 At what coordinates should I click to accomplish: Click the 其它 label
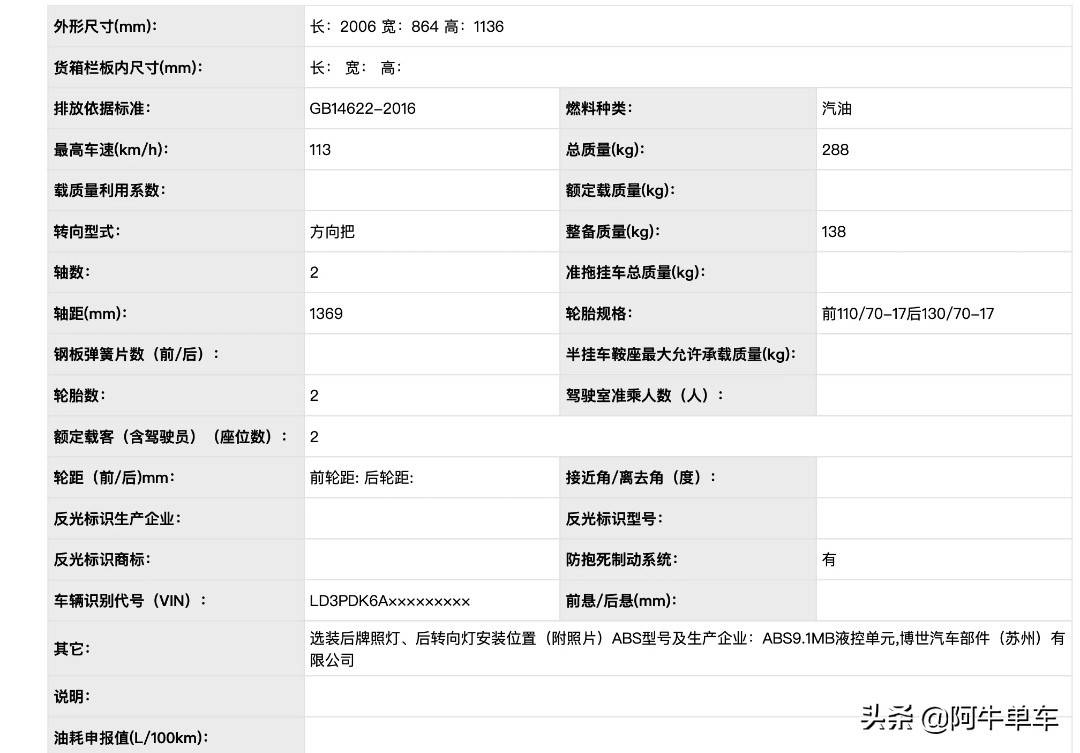(x=72, y=649)
